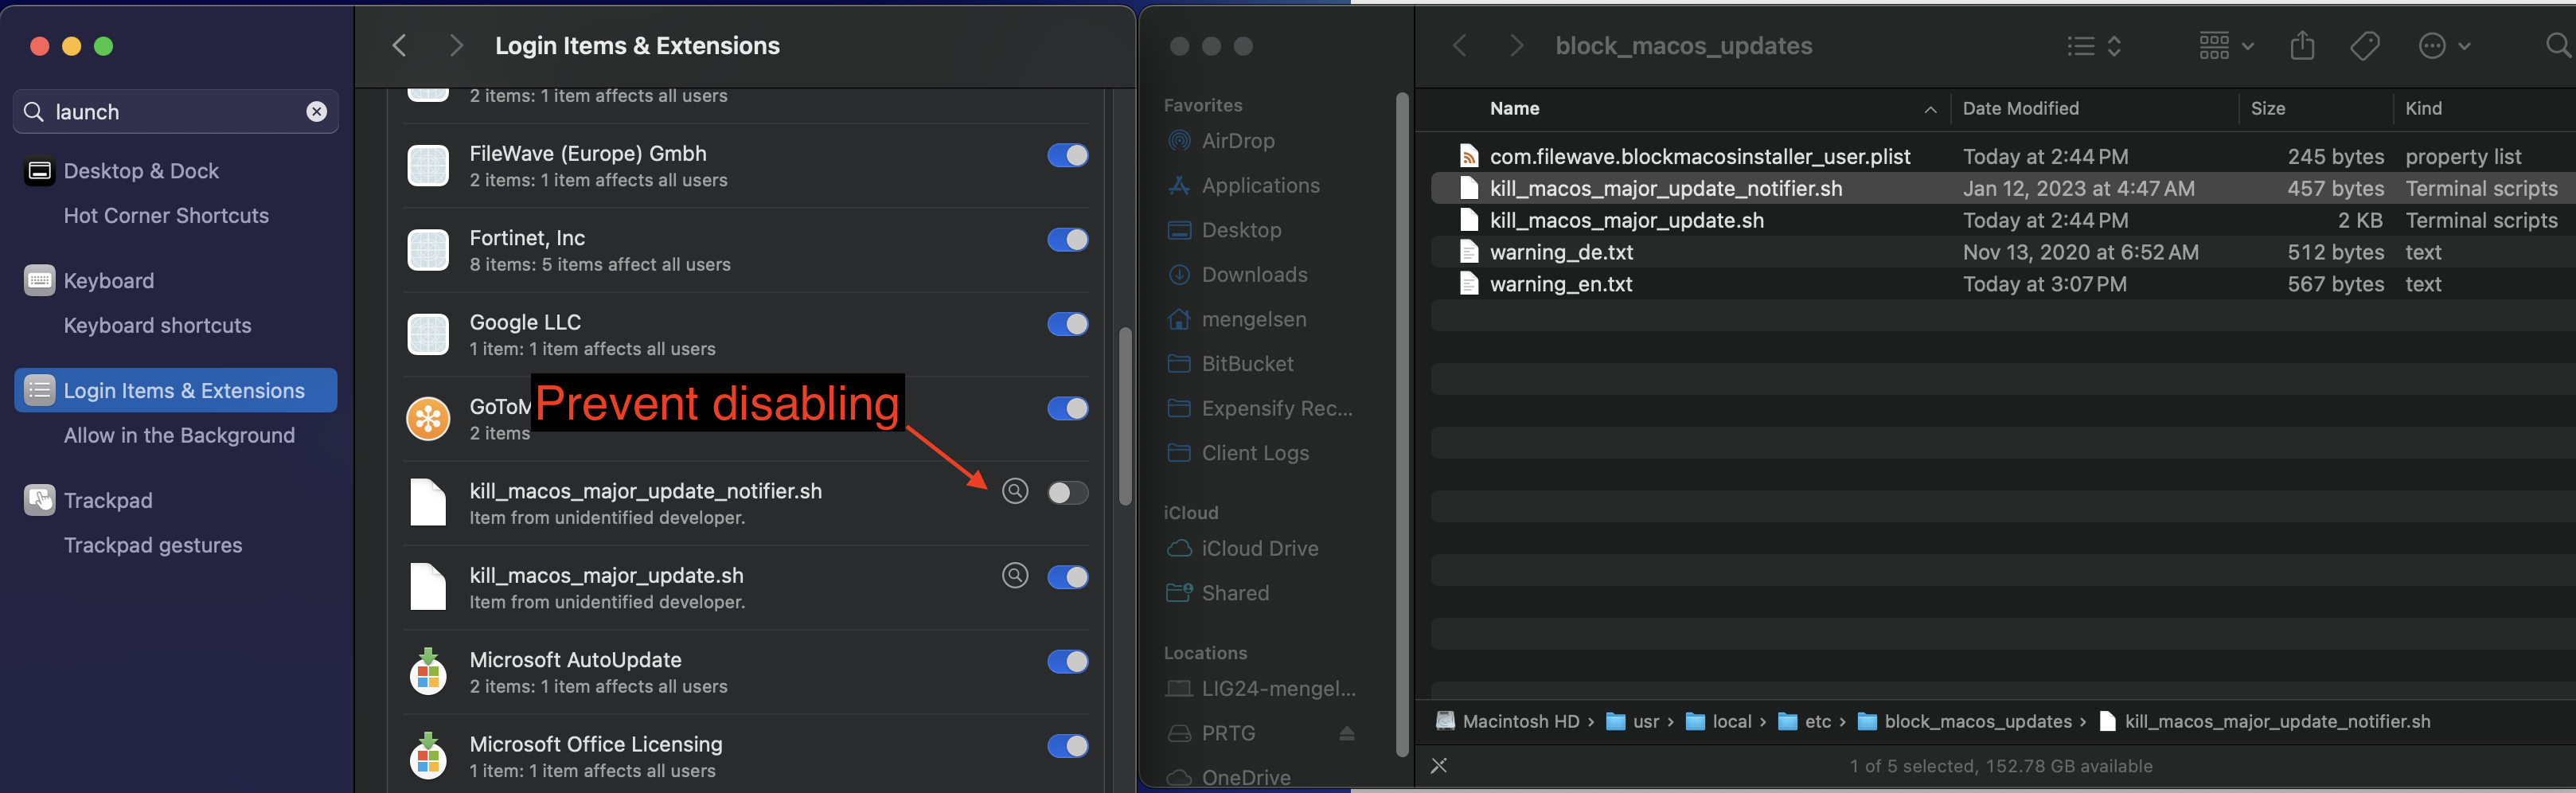Viewport: 2576px width, 793px height.
Task: Reveal kill_macos_major_update.sh via magnifier icon
Action: click(x=1015, y=575)
